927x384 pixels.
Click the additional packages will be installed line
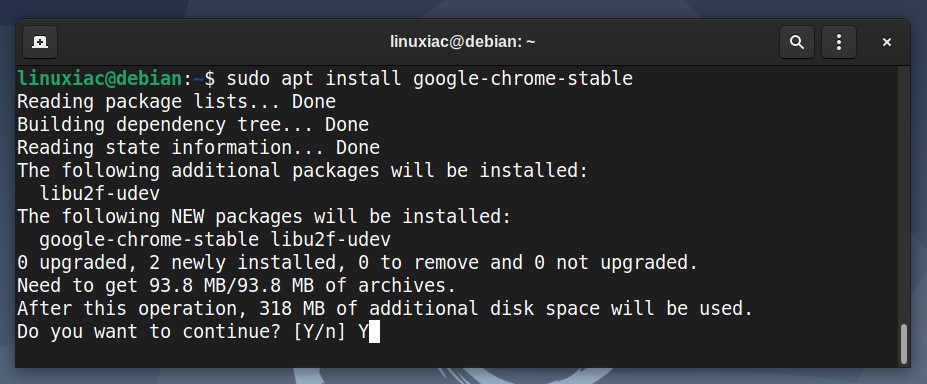pos(303,171)
